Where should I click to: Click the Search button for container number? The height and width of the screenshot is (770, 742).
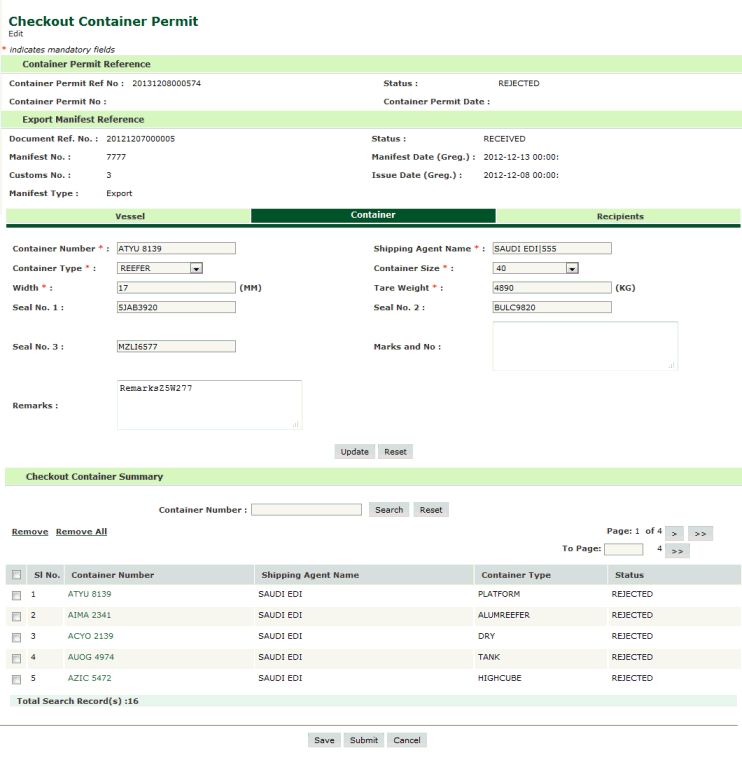pos(388,510)
